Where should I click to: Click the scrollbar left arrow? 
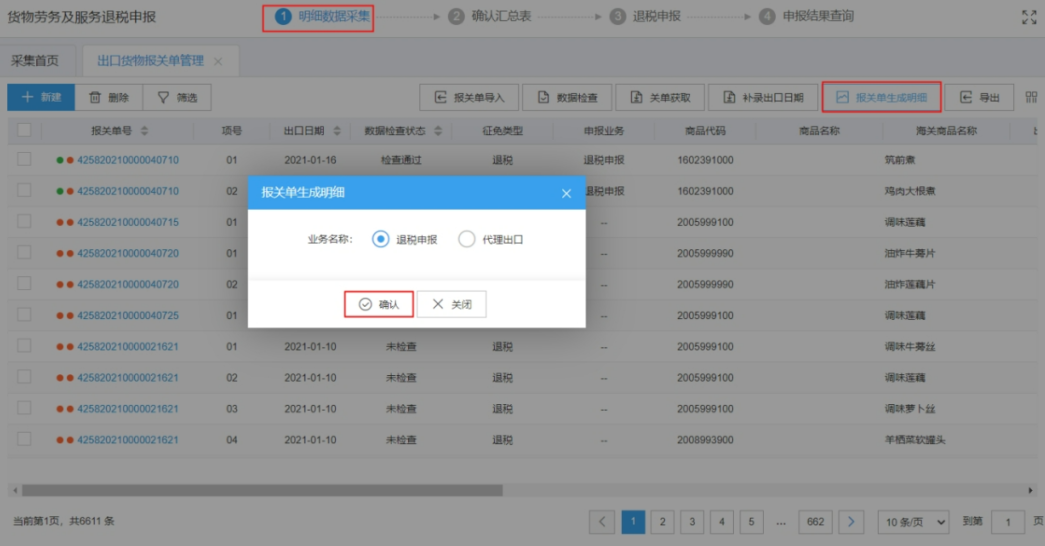pyautogui.click(x=15, y=491)
